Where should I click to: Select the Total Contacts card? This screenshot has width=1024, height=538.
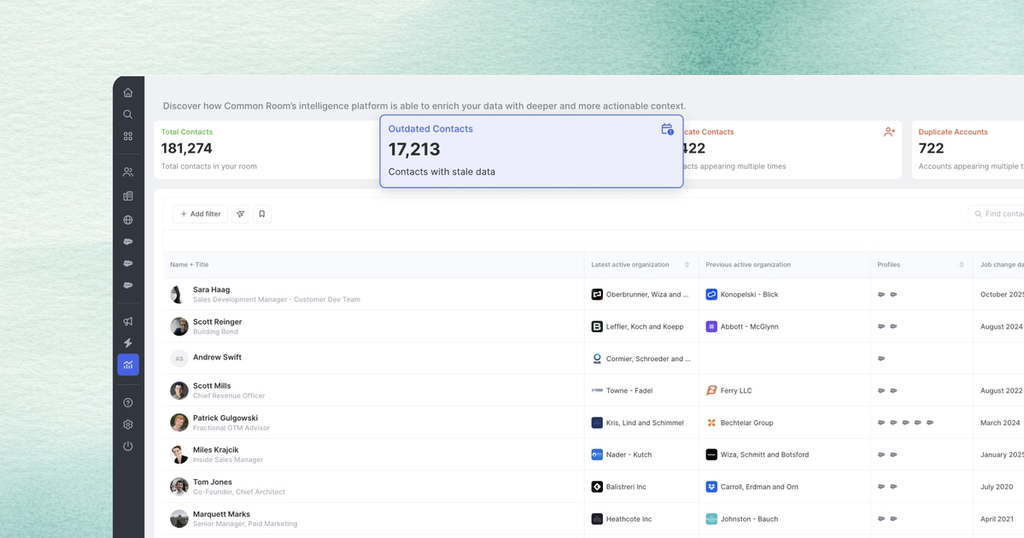(266, 150)
